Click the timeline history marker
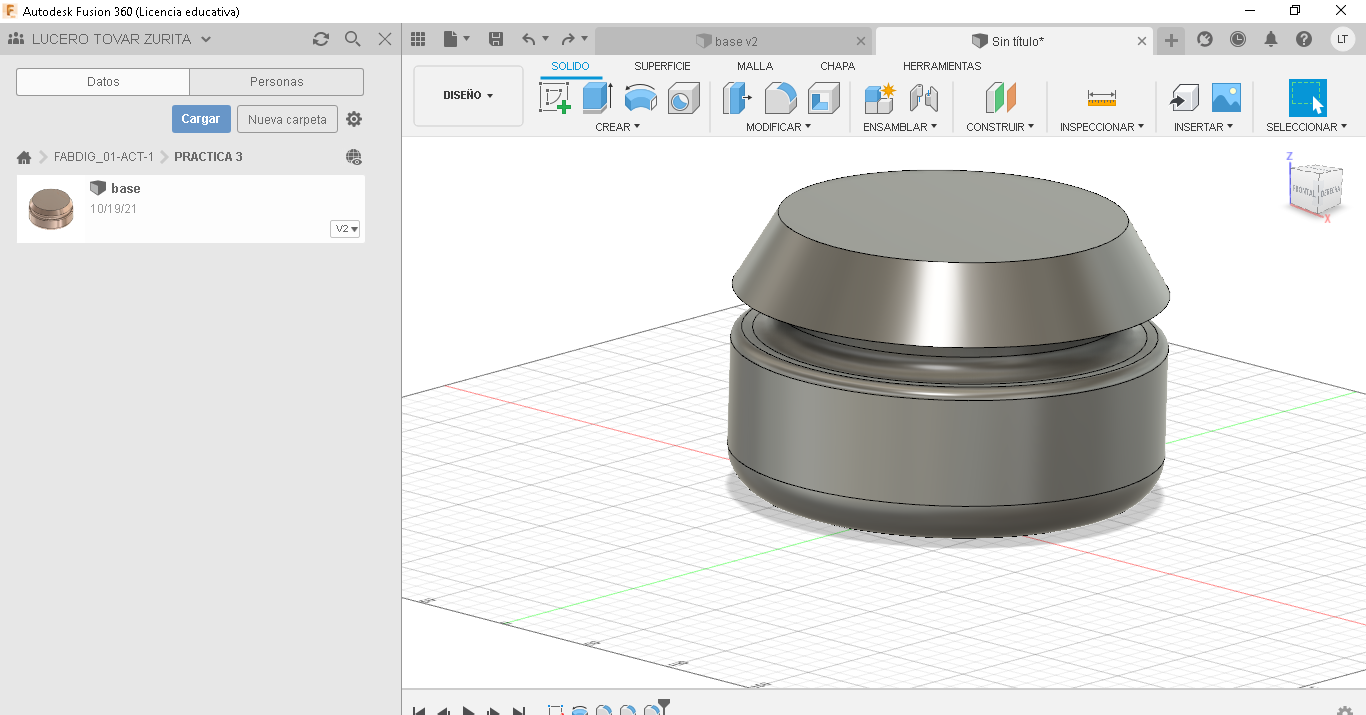1366x715 pixels. click(663, 706)
